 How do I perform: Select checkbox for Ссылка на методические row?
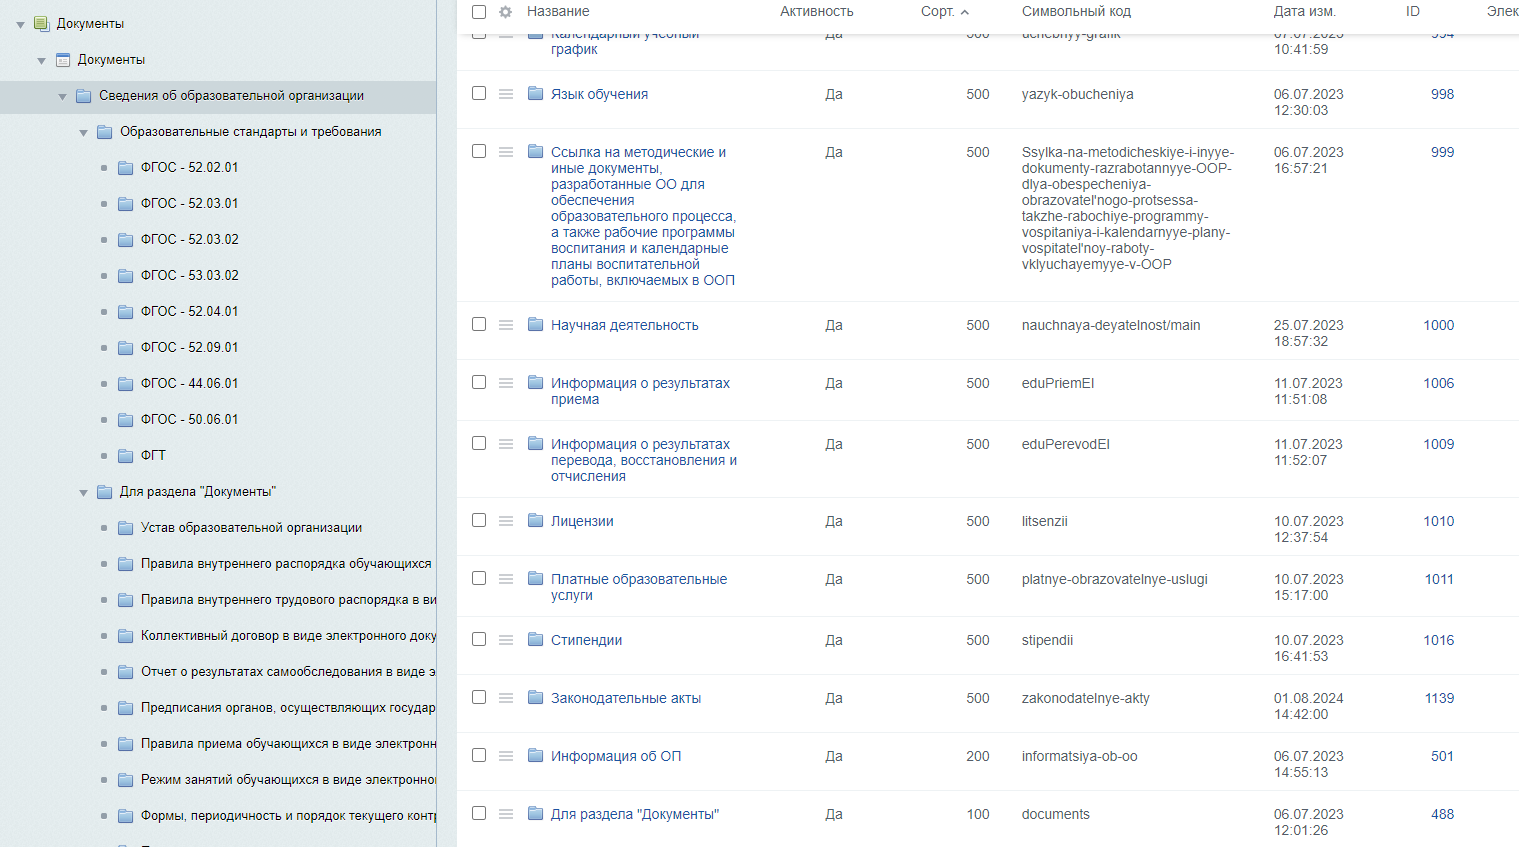pyautogui.click(x=479, y=151)
